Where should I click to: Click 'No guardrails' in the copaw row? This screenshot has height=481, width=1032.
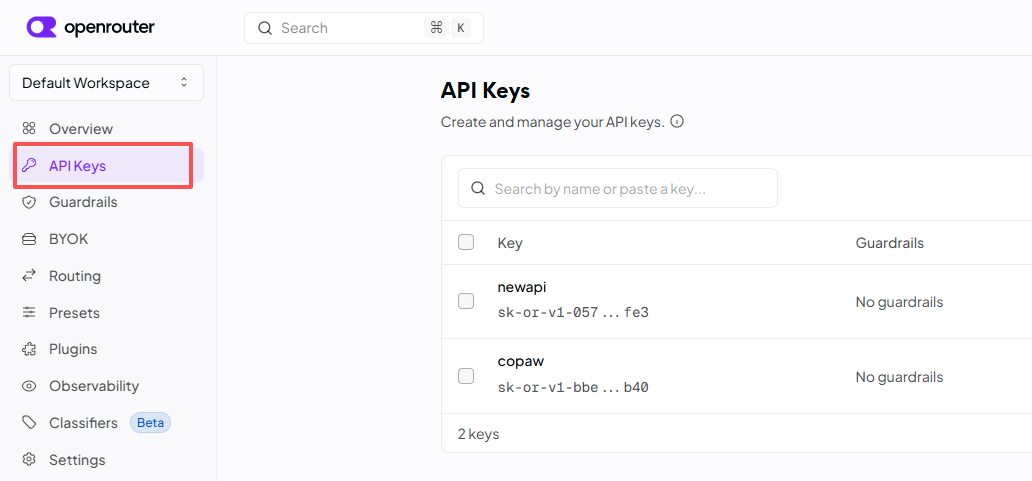point(899,377)
